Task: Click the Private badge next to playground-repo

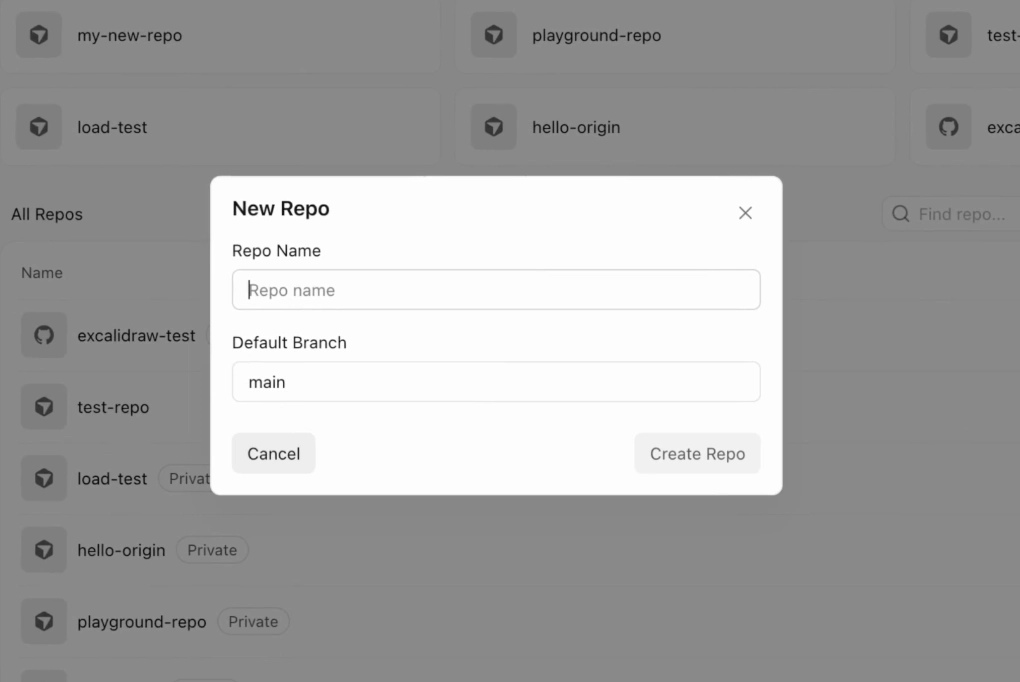Action: (x=253, y=621)
